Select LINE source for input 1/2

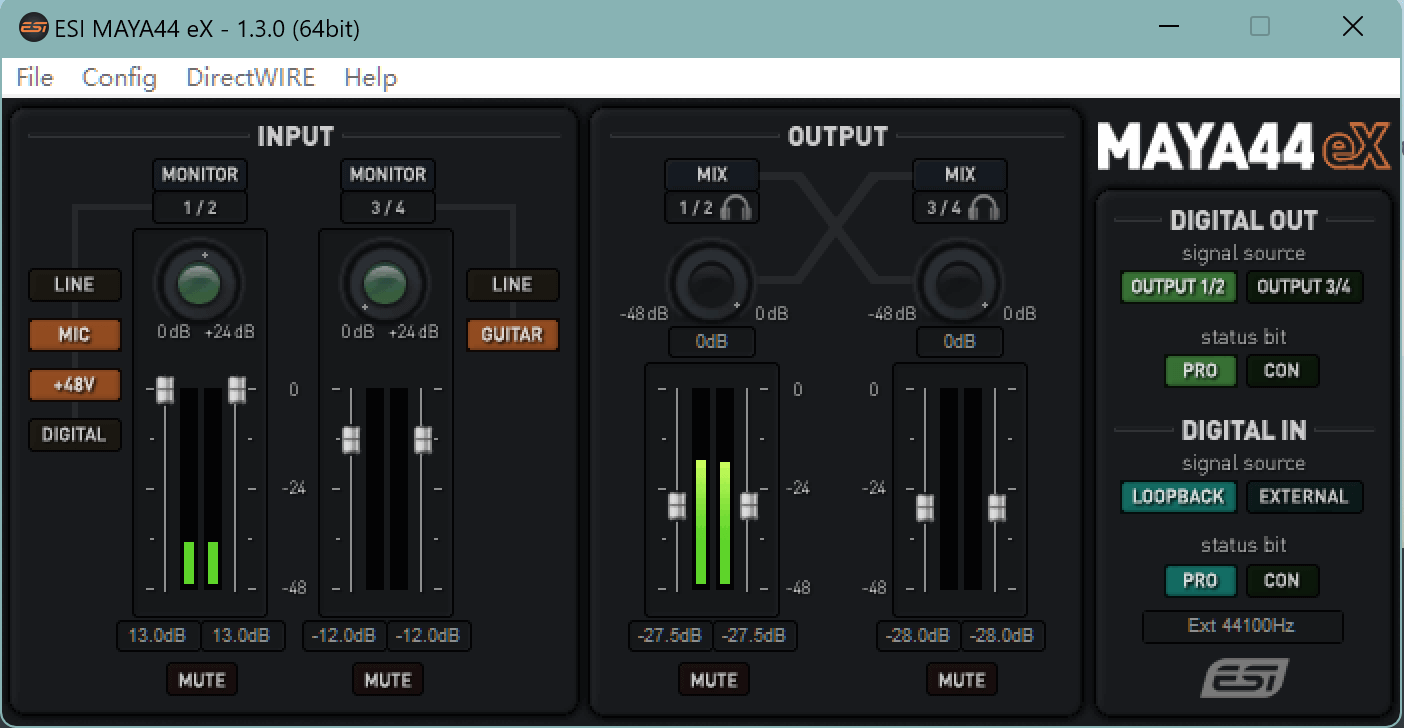[74, 285]
